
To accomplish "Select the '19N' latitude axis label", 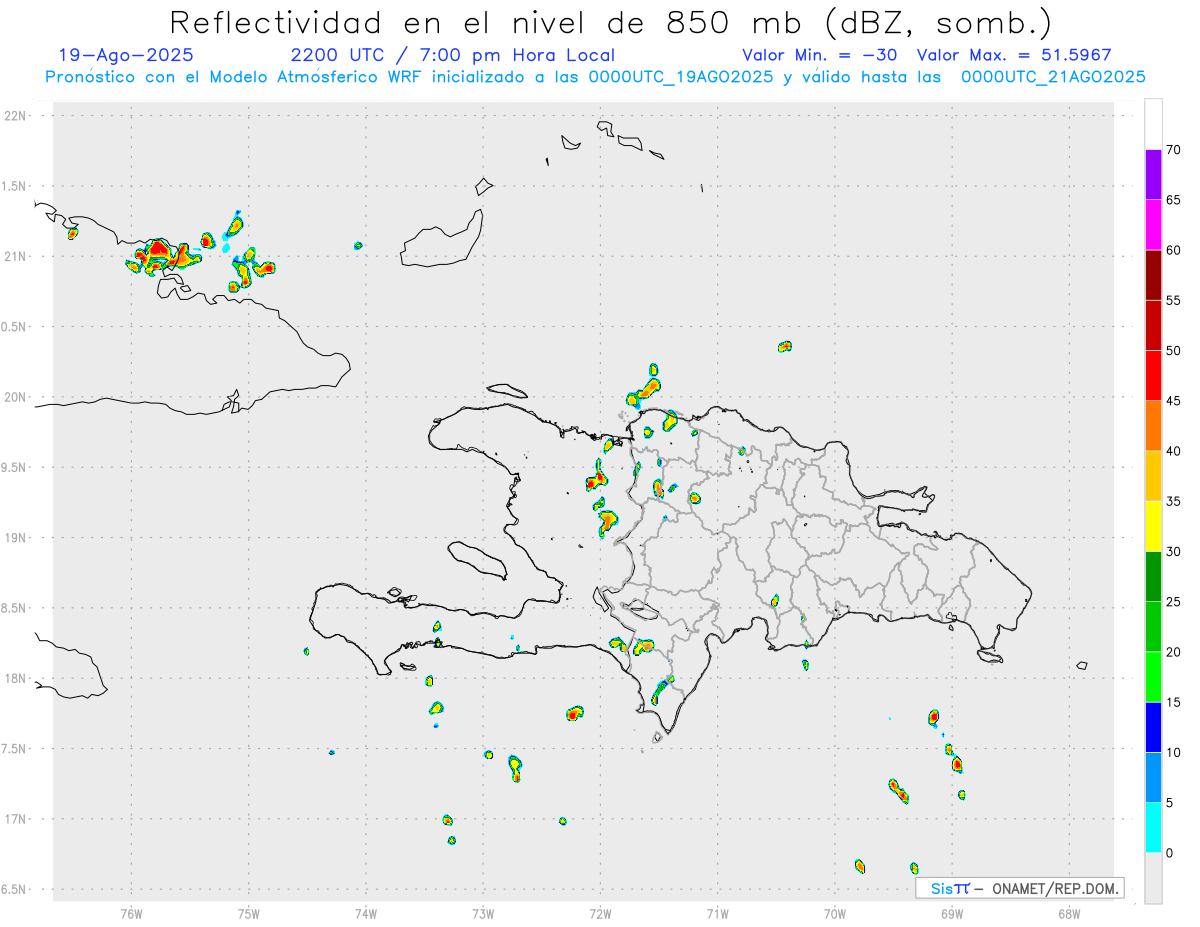I will 16,538.
